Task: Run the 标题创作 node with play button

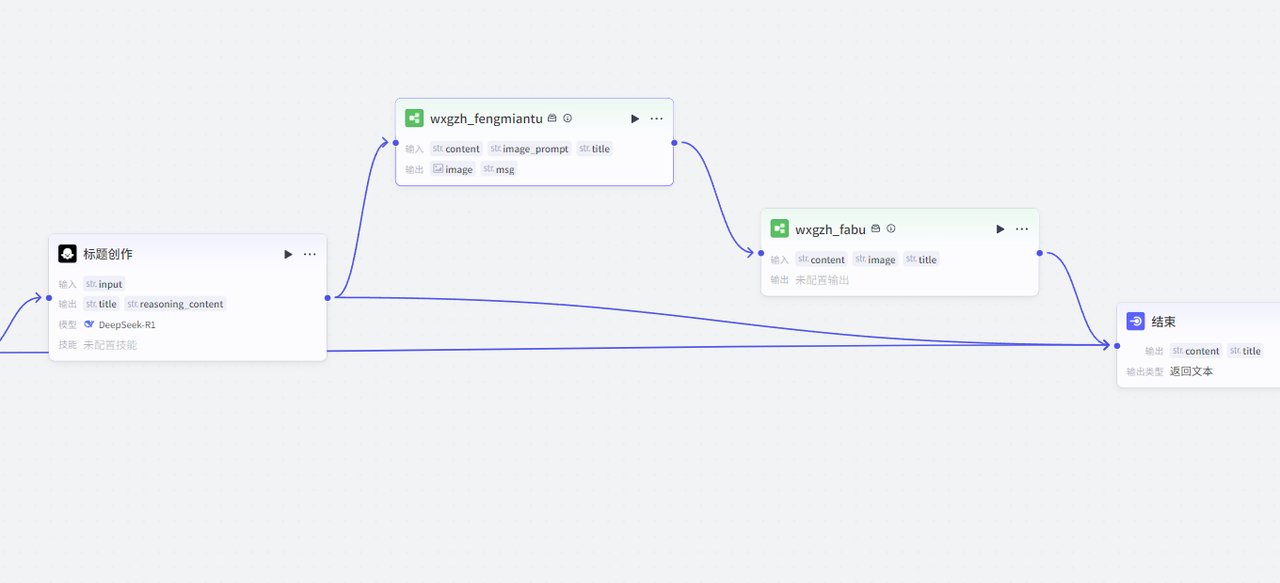Action: 288,254
